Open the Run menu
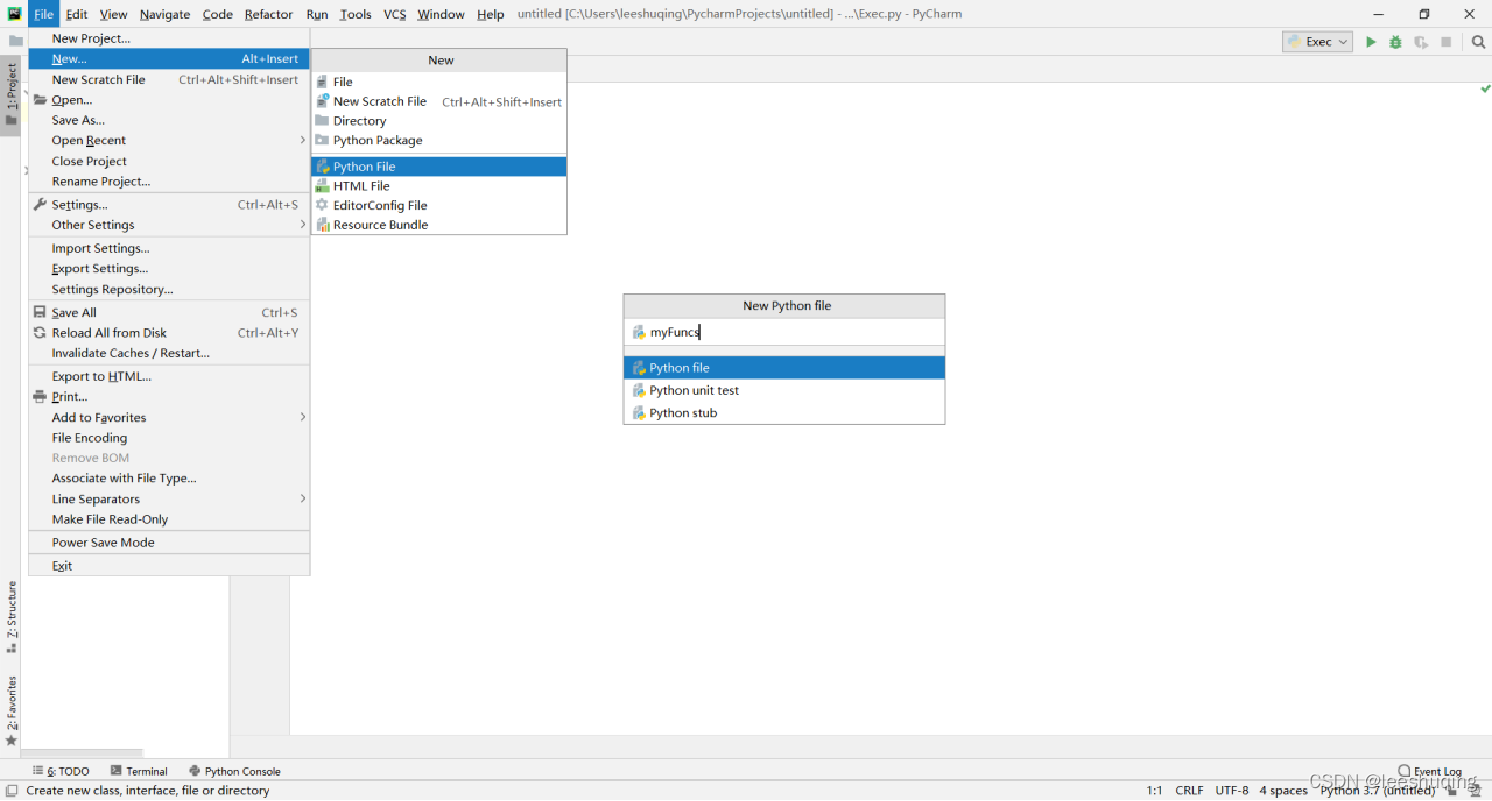1492x801 pixels. click(x=317, y=14)
